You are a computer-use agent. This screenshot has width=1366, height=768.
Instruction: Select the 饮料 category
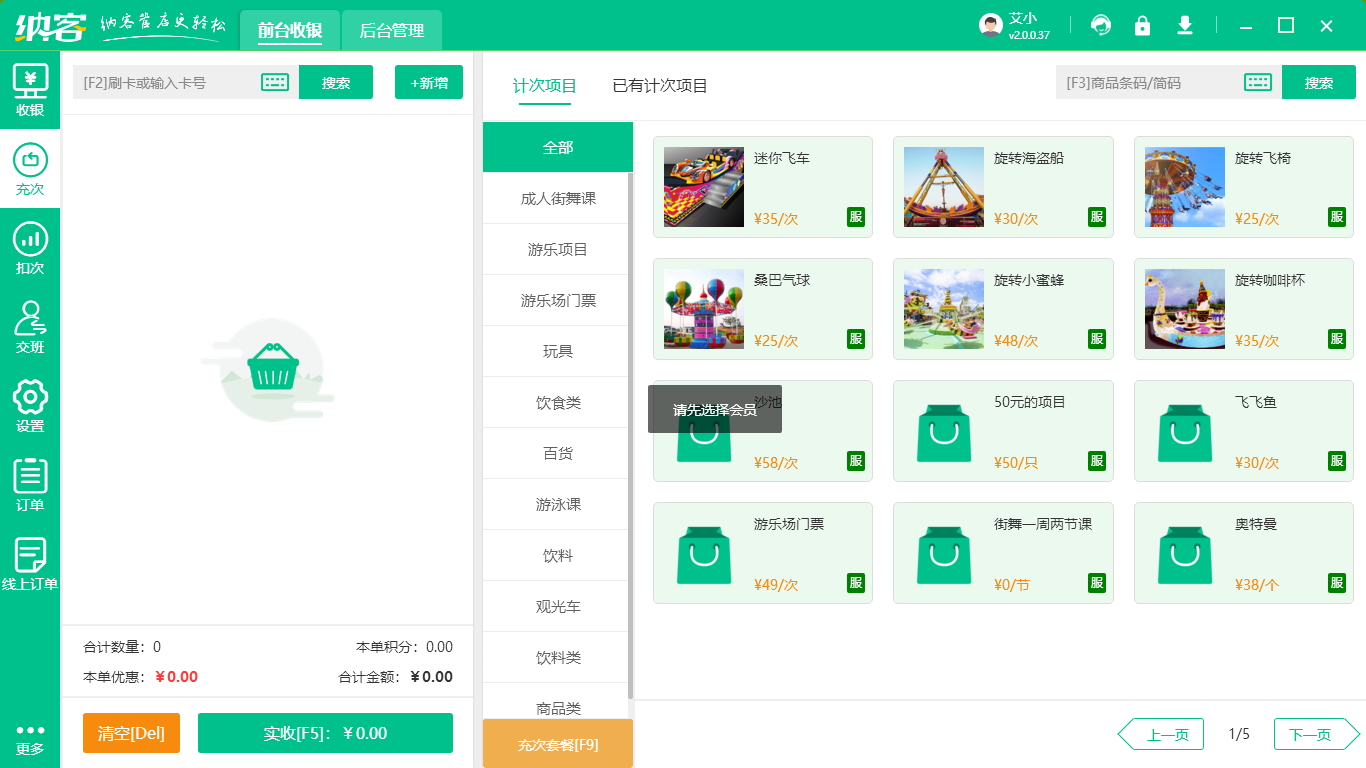pyautogui.click(x=558, y=555)
